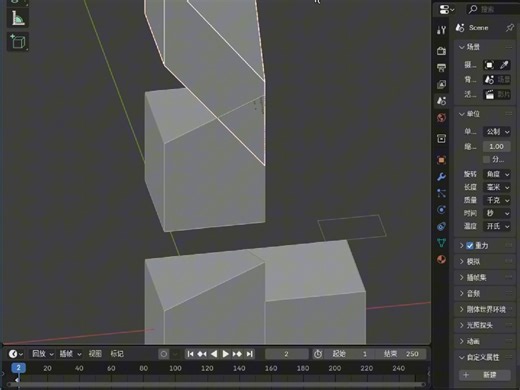Pick a camera with the eyedropper icon
This screenshot has height=390, width=520.
(x=504, y=65)
